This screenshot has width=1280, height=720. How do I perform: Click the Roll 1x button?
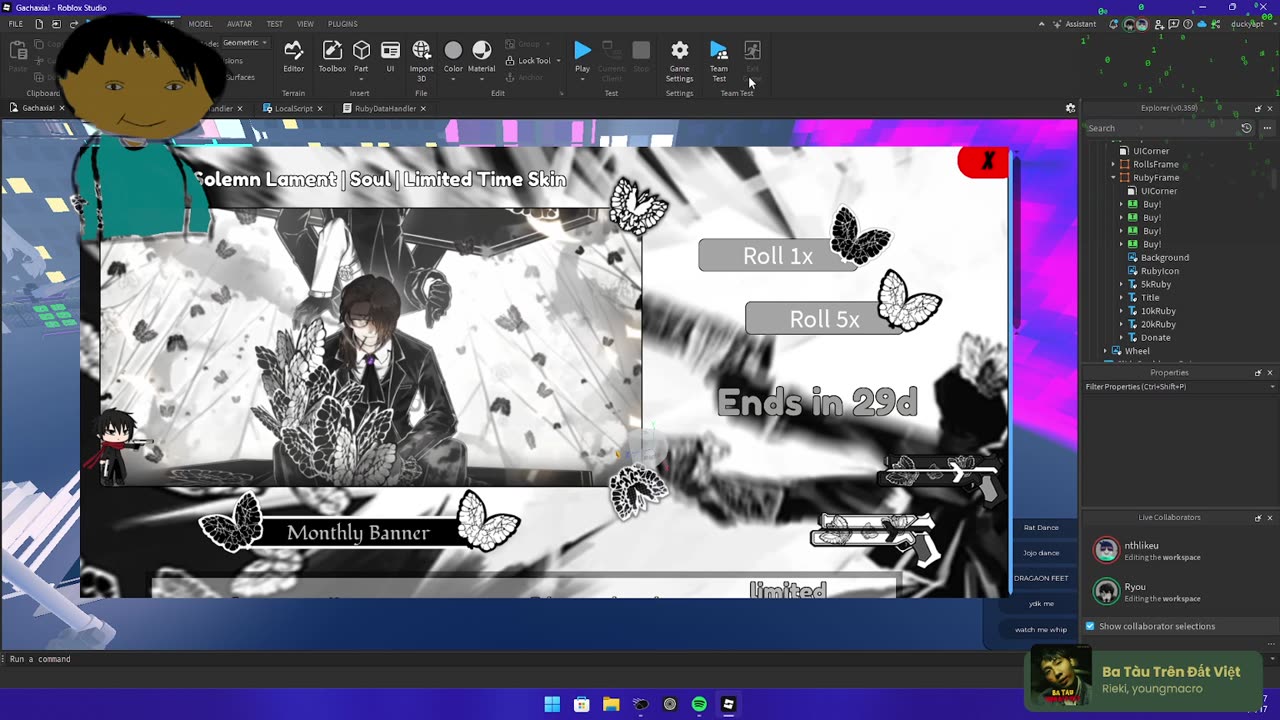[777, 256]
